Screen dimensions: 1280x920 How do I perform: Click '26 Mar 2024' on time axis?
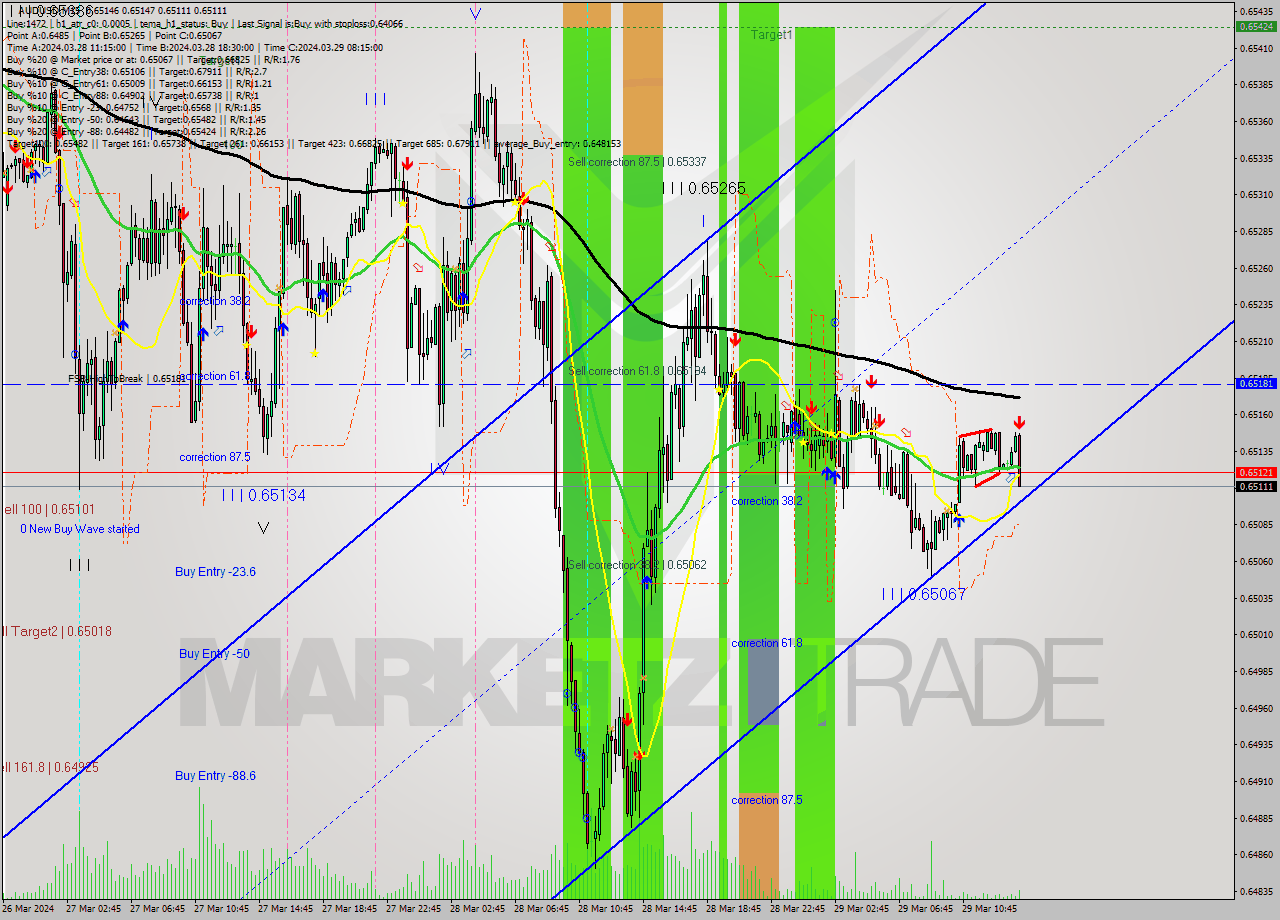coord(29,909)
